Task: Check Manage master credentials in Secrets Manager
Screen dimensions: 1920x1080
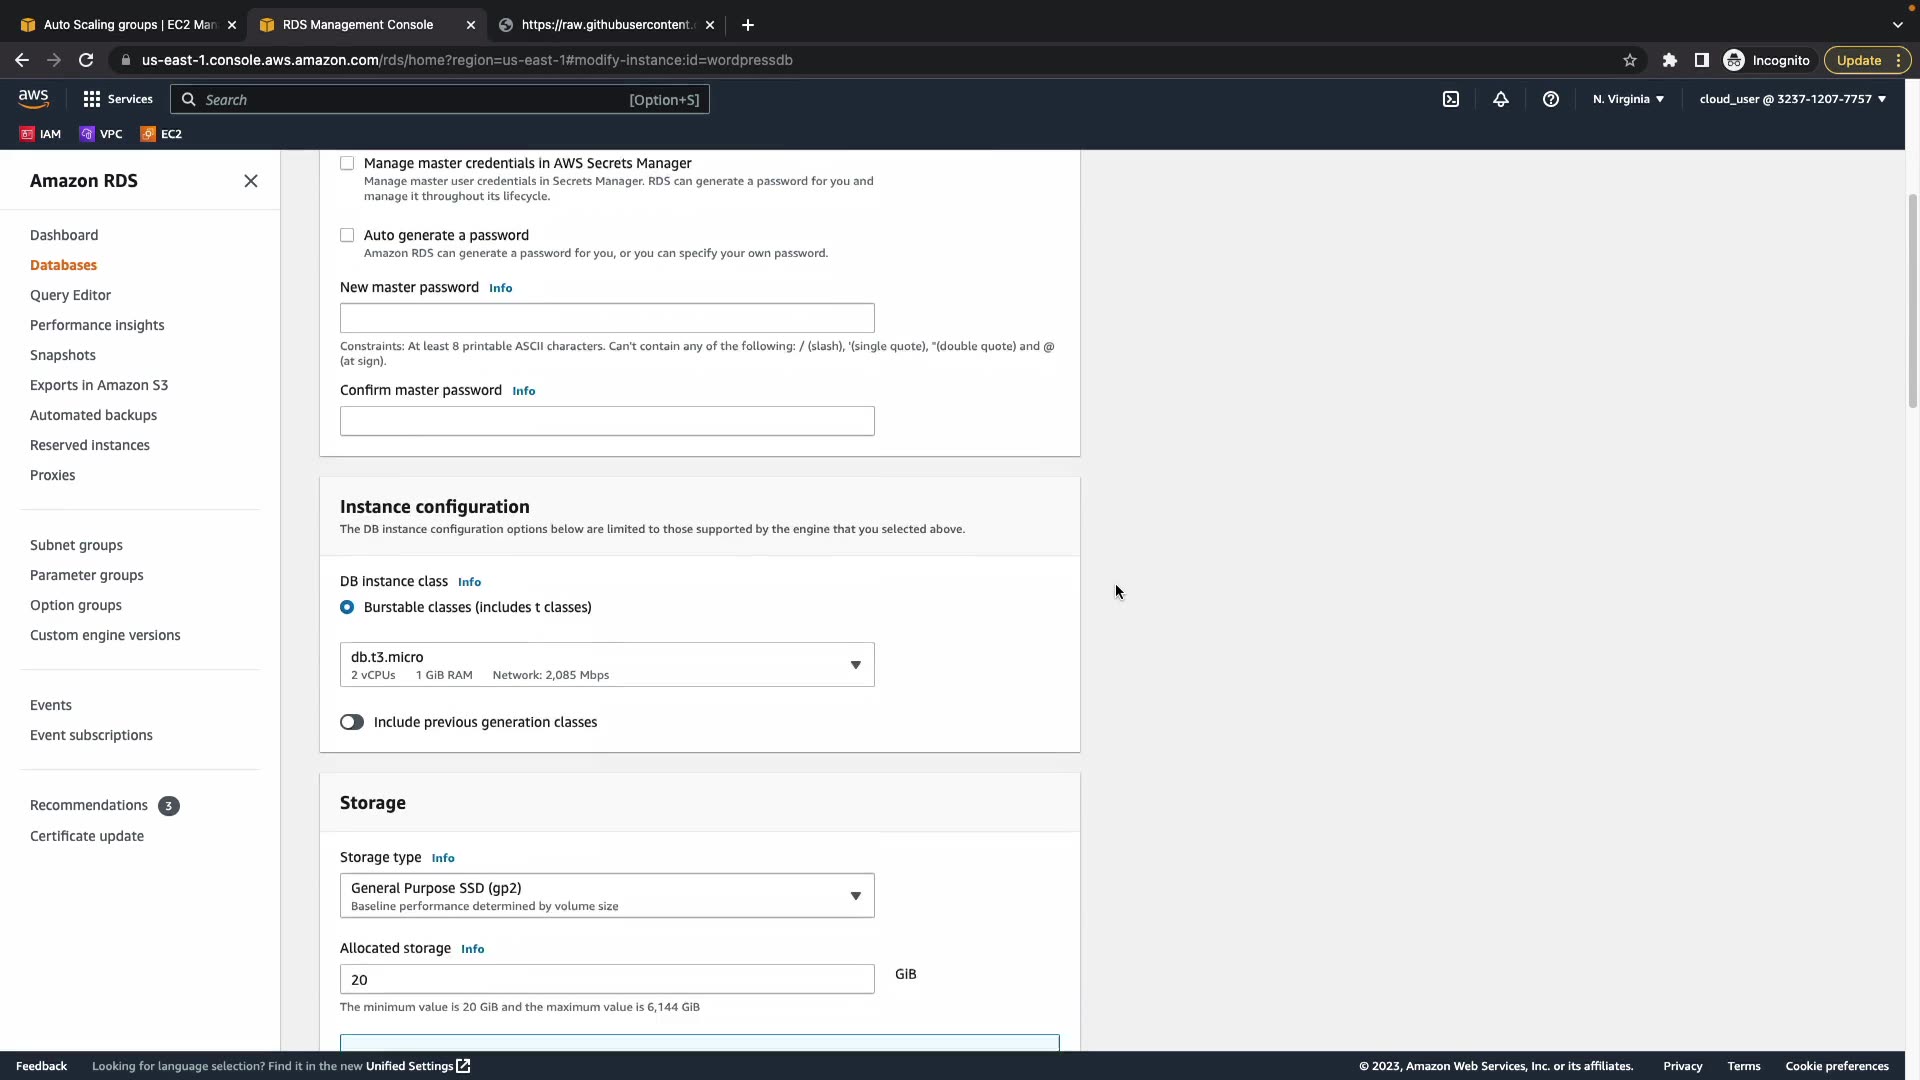Action: pyautogui.click(x=347, y=163)
